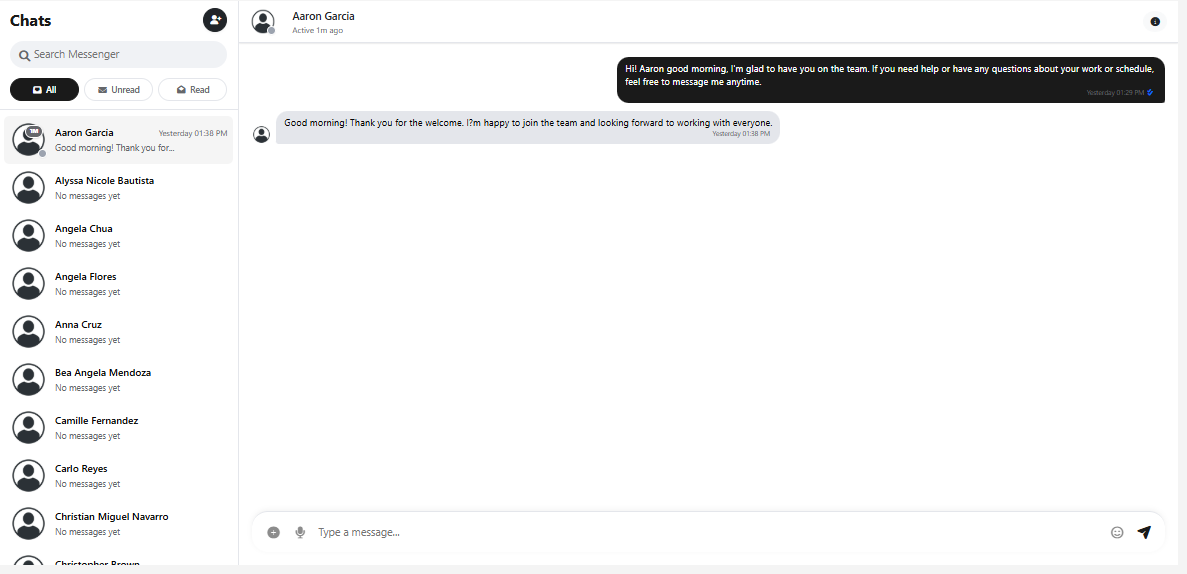The image size is (1187, 574).
Task: Open the emoji picker icon
Action: coord(1117,532)
